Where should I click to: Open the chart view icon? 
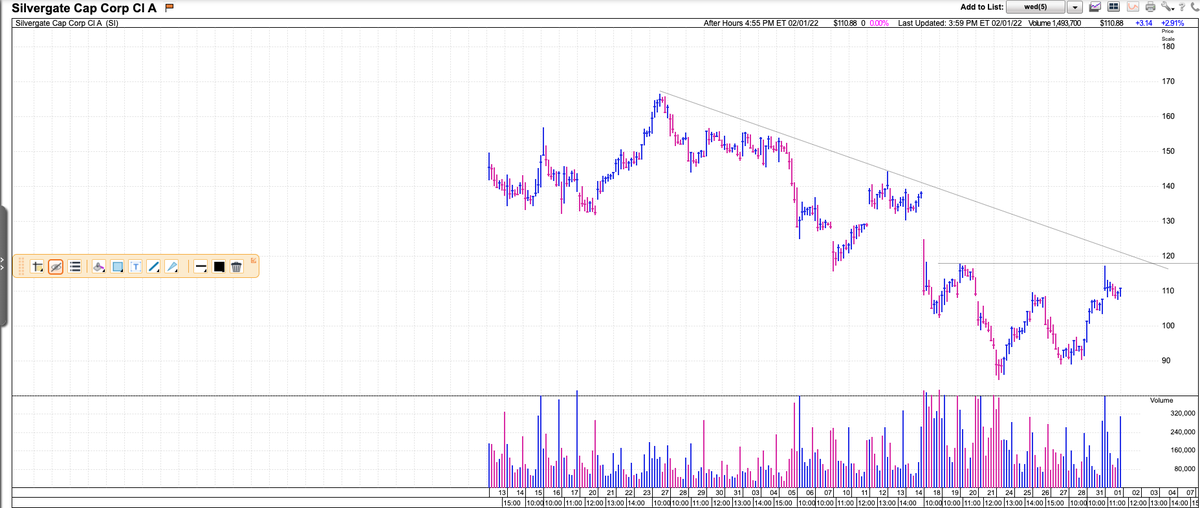pos(1095,7)
